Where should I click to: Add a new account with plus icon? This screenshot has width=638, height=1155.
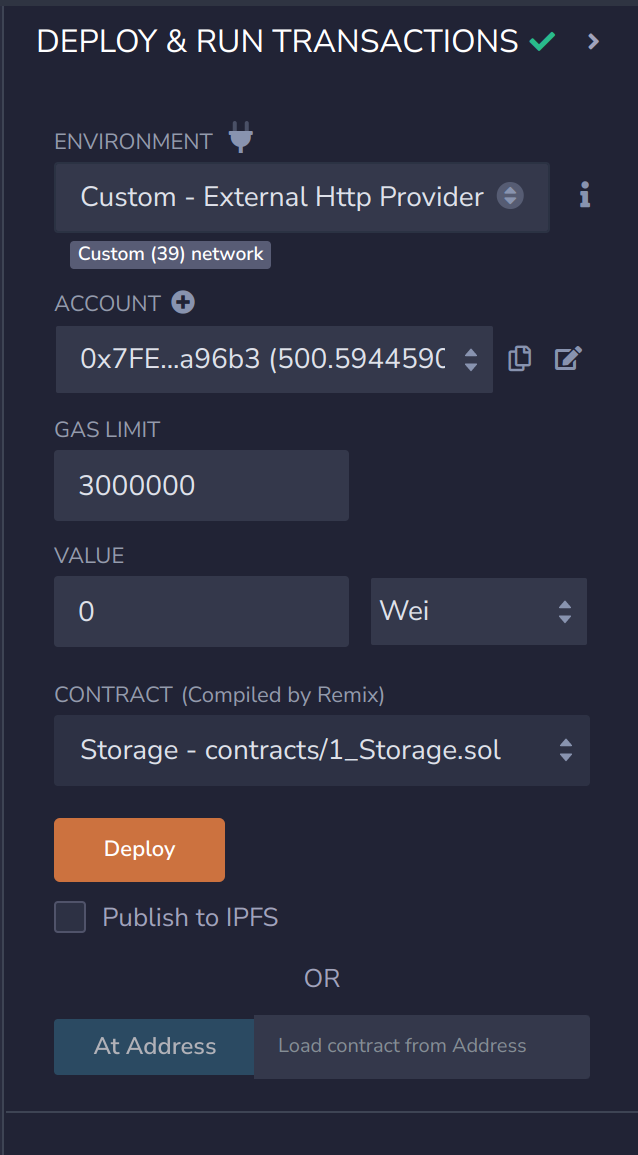(183, 302)
